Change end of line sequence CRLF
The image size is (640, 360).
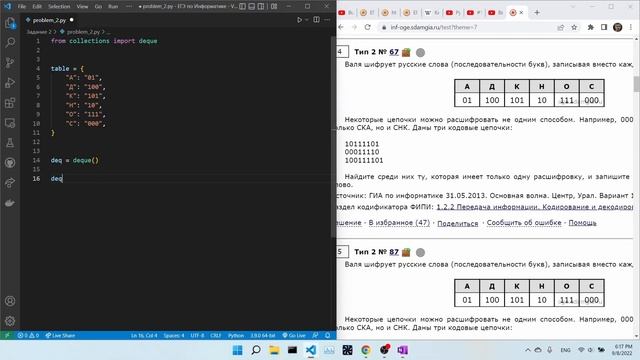pos(216,335)
